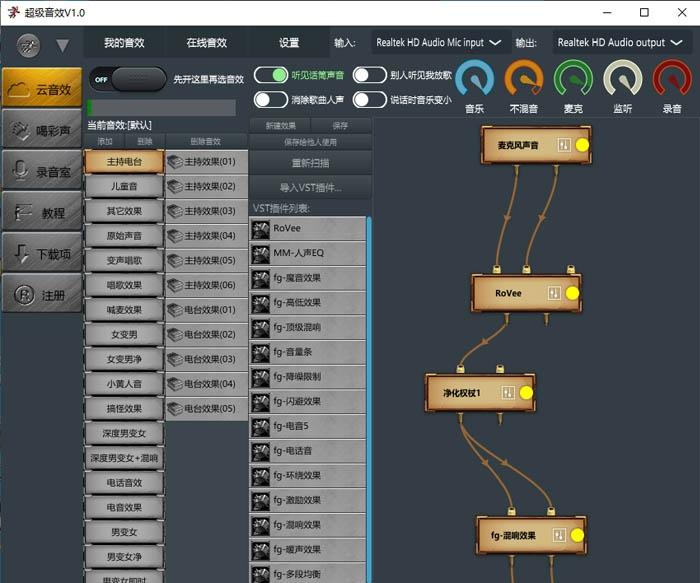Click the 云音效 cloud effects sidebar icon
Image resolution: width=700 pixels, height=583 pixels.
[x=41, y=88]
